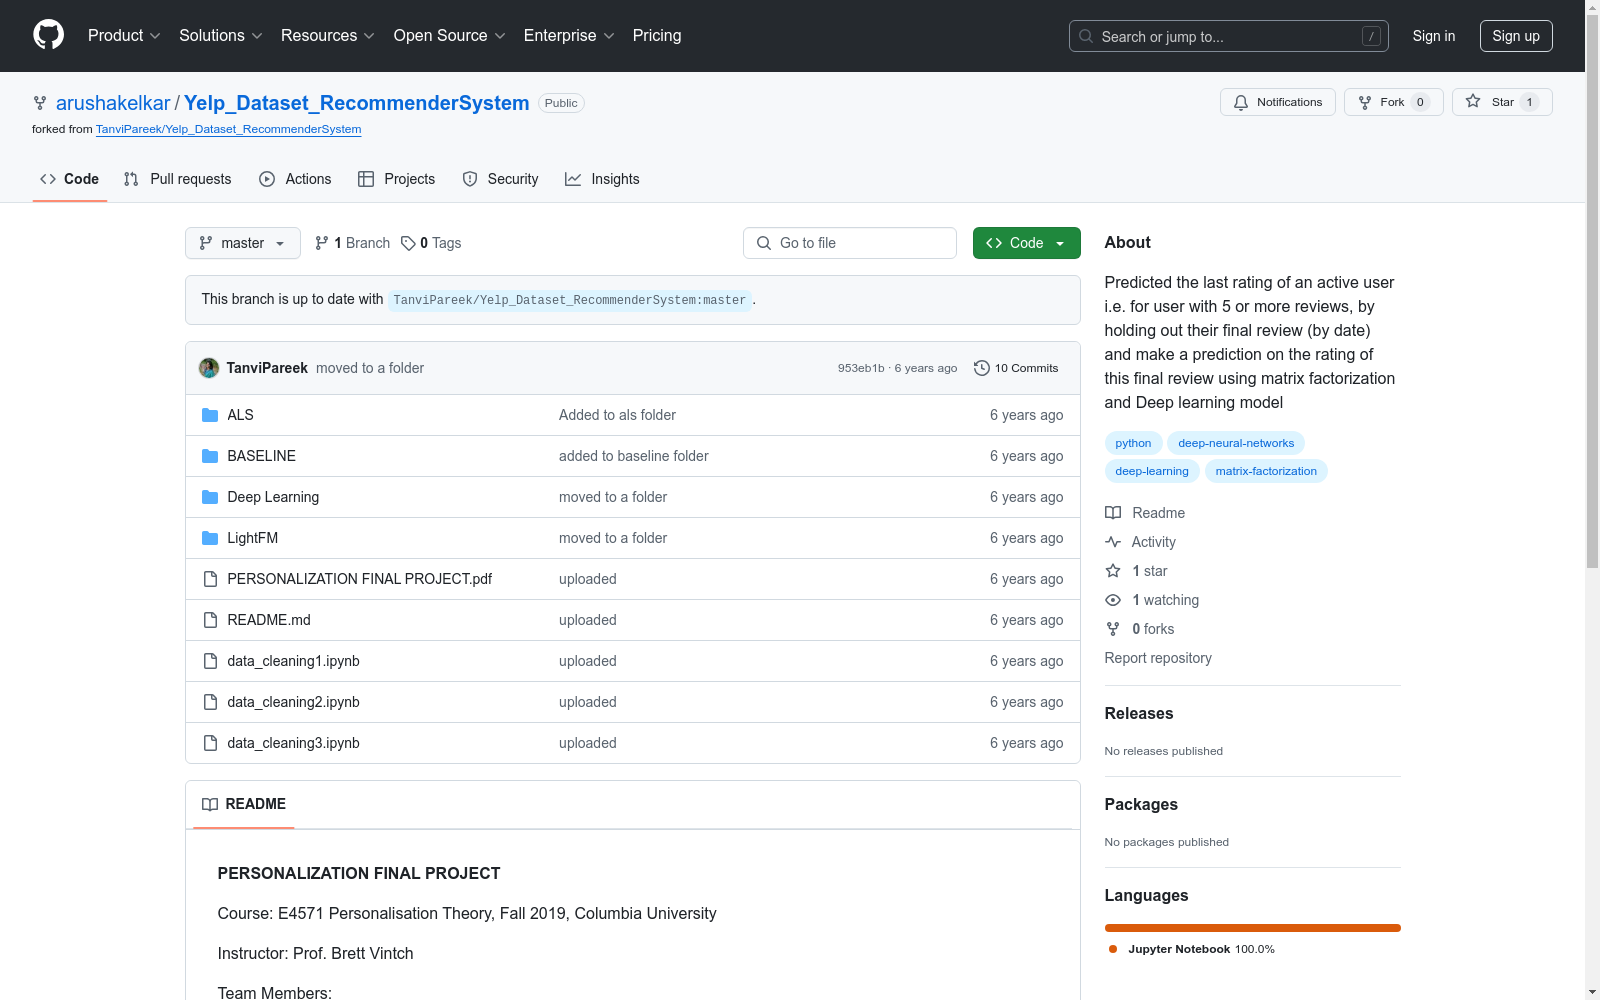
Task: Switch to the Pull requests tab
Action: [177, 179]
